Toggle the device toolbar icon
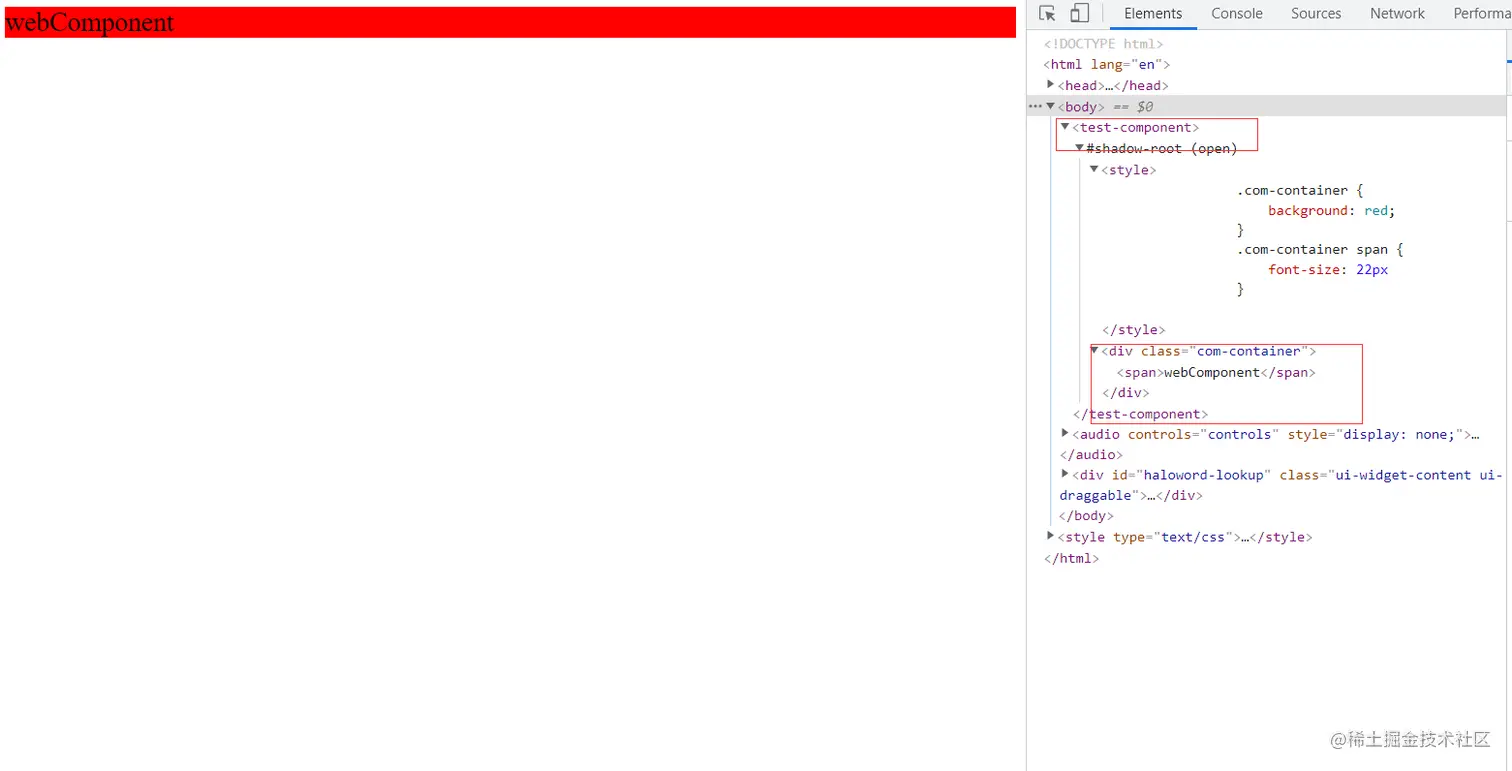The width and height of the screenshot is (1512, 771). tap(1077, 13)
